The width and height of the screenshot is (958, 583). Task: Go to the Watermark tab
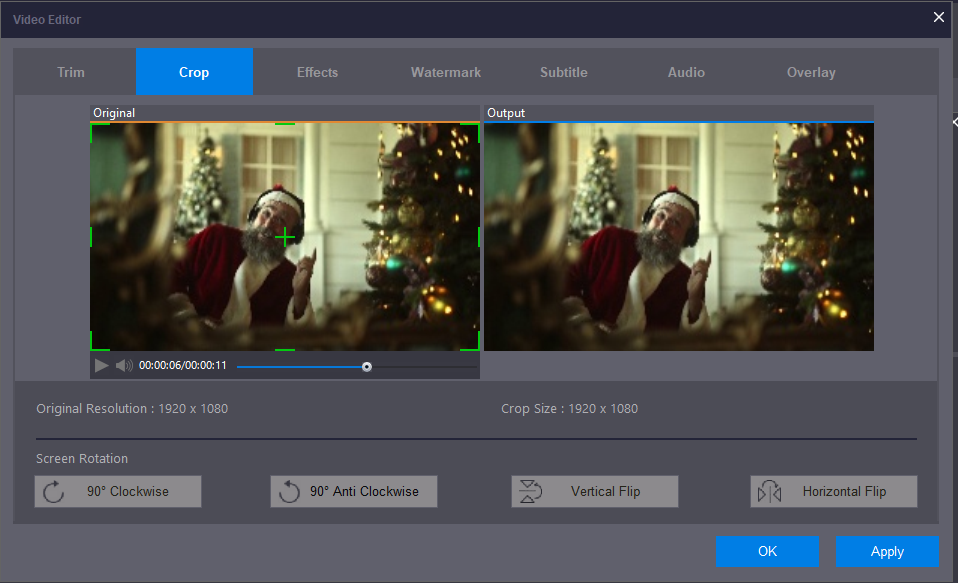tap(445, 72)
